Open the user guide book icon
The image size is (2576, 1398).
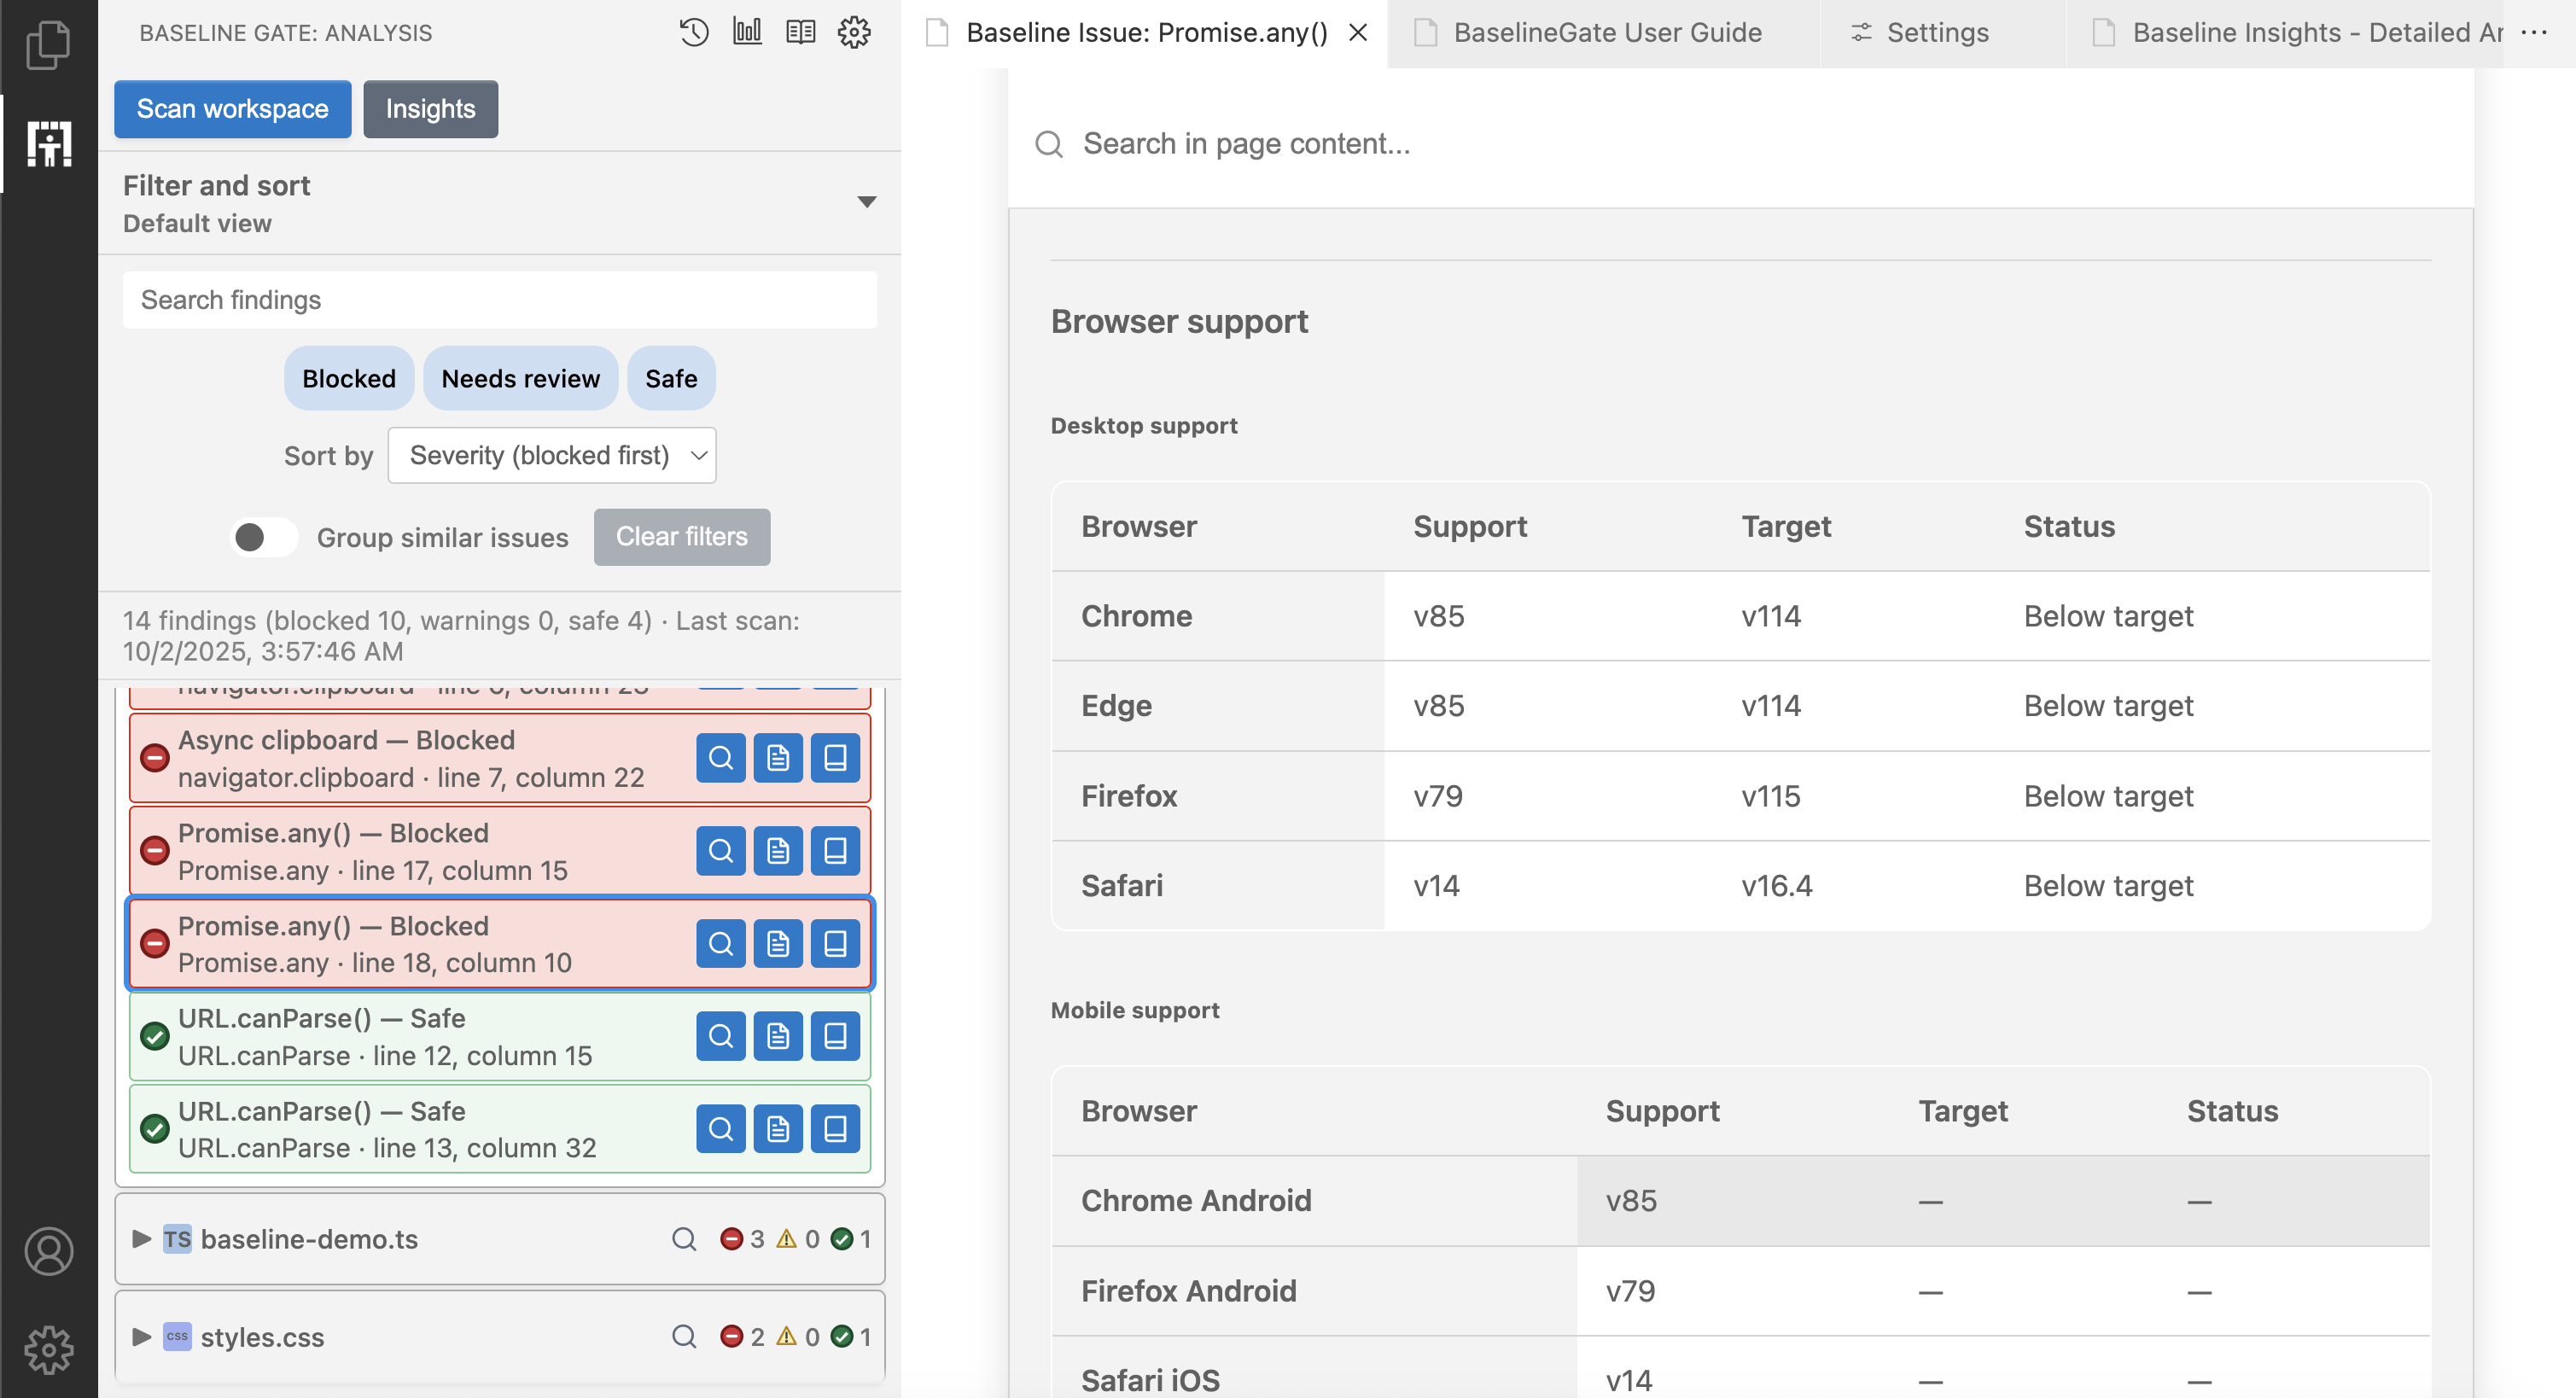(x=800, y=32)
